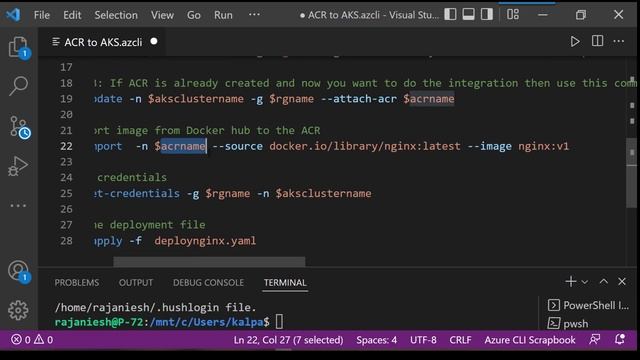
Task: Open the Edit menu
Action: coord(72,15)
